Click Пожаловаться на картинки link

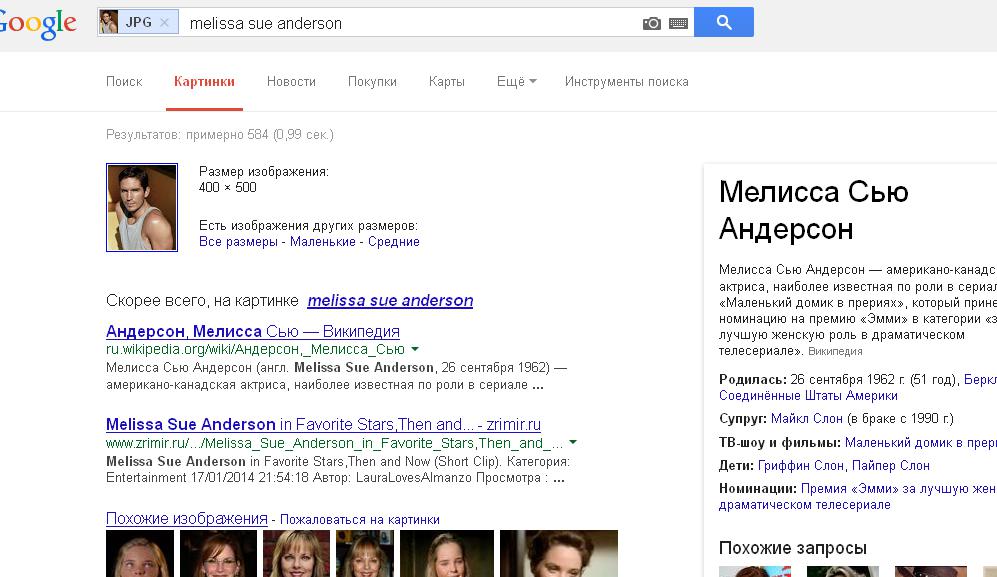pyautogui.click(x=359, y=520)
